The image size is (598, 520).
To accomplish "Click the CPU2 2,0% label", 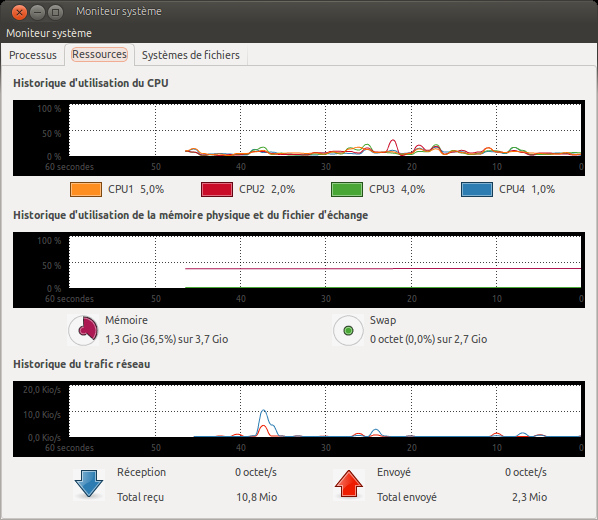I will pyautogui.click(x=267, y=189).
